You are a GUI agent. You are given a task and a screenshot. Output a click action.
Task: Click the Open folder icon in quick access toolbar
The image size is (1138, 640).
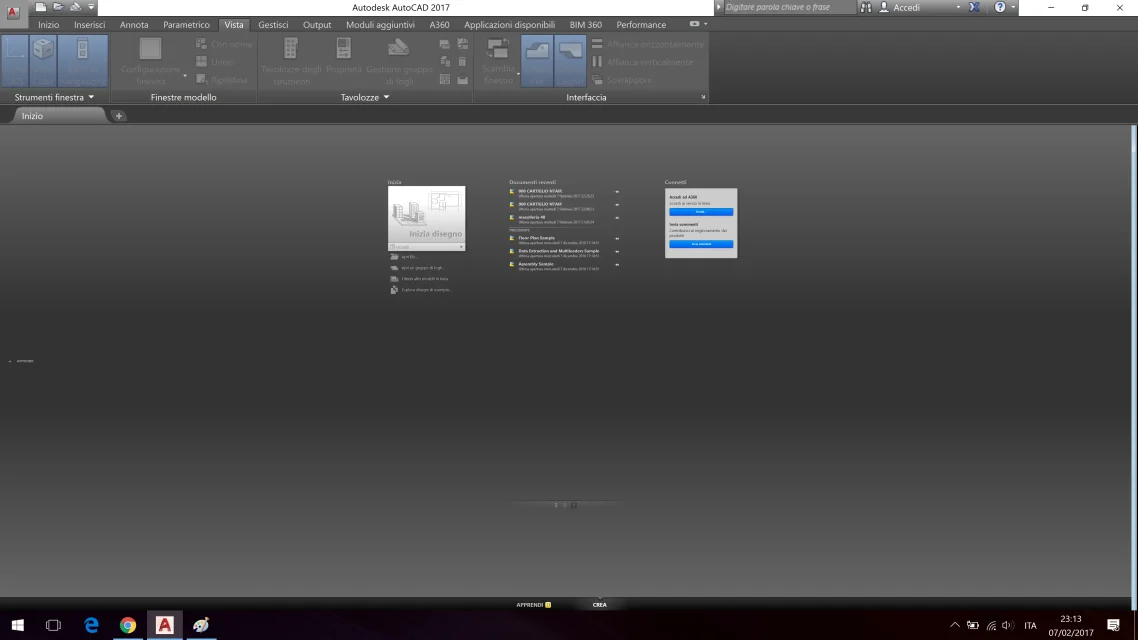[x=58, y=7]
